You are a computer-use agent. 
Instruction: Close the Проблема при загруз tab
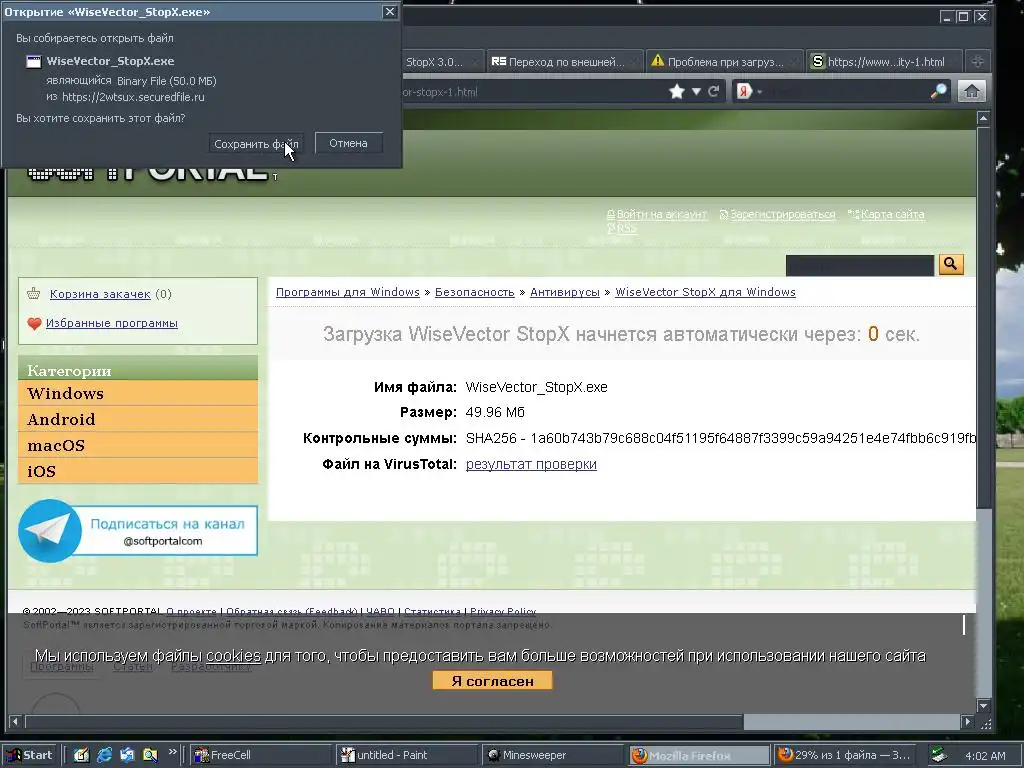pos(795,63)
